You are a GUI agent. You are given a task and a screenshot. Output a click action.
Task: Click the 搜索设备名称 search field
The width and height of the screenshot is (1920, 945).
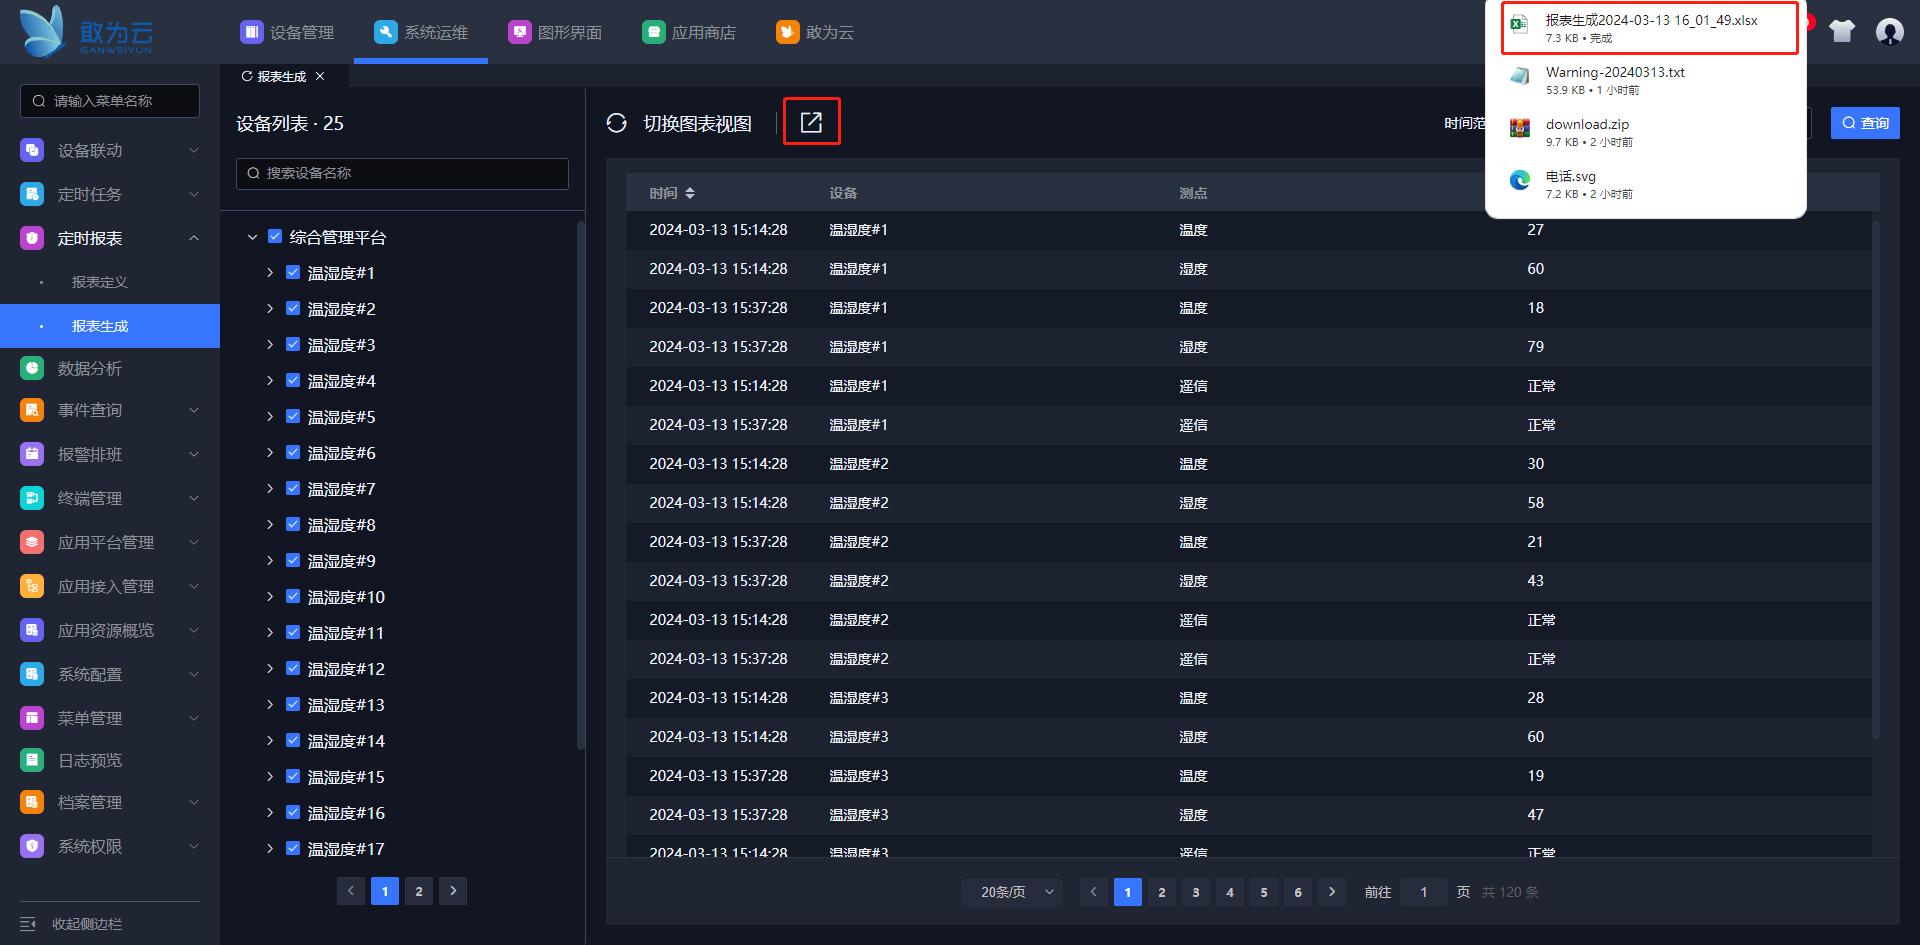coord(402,173)
